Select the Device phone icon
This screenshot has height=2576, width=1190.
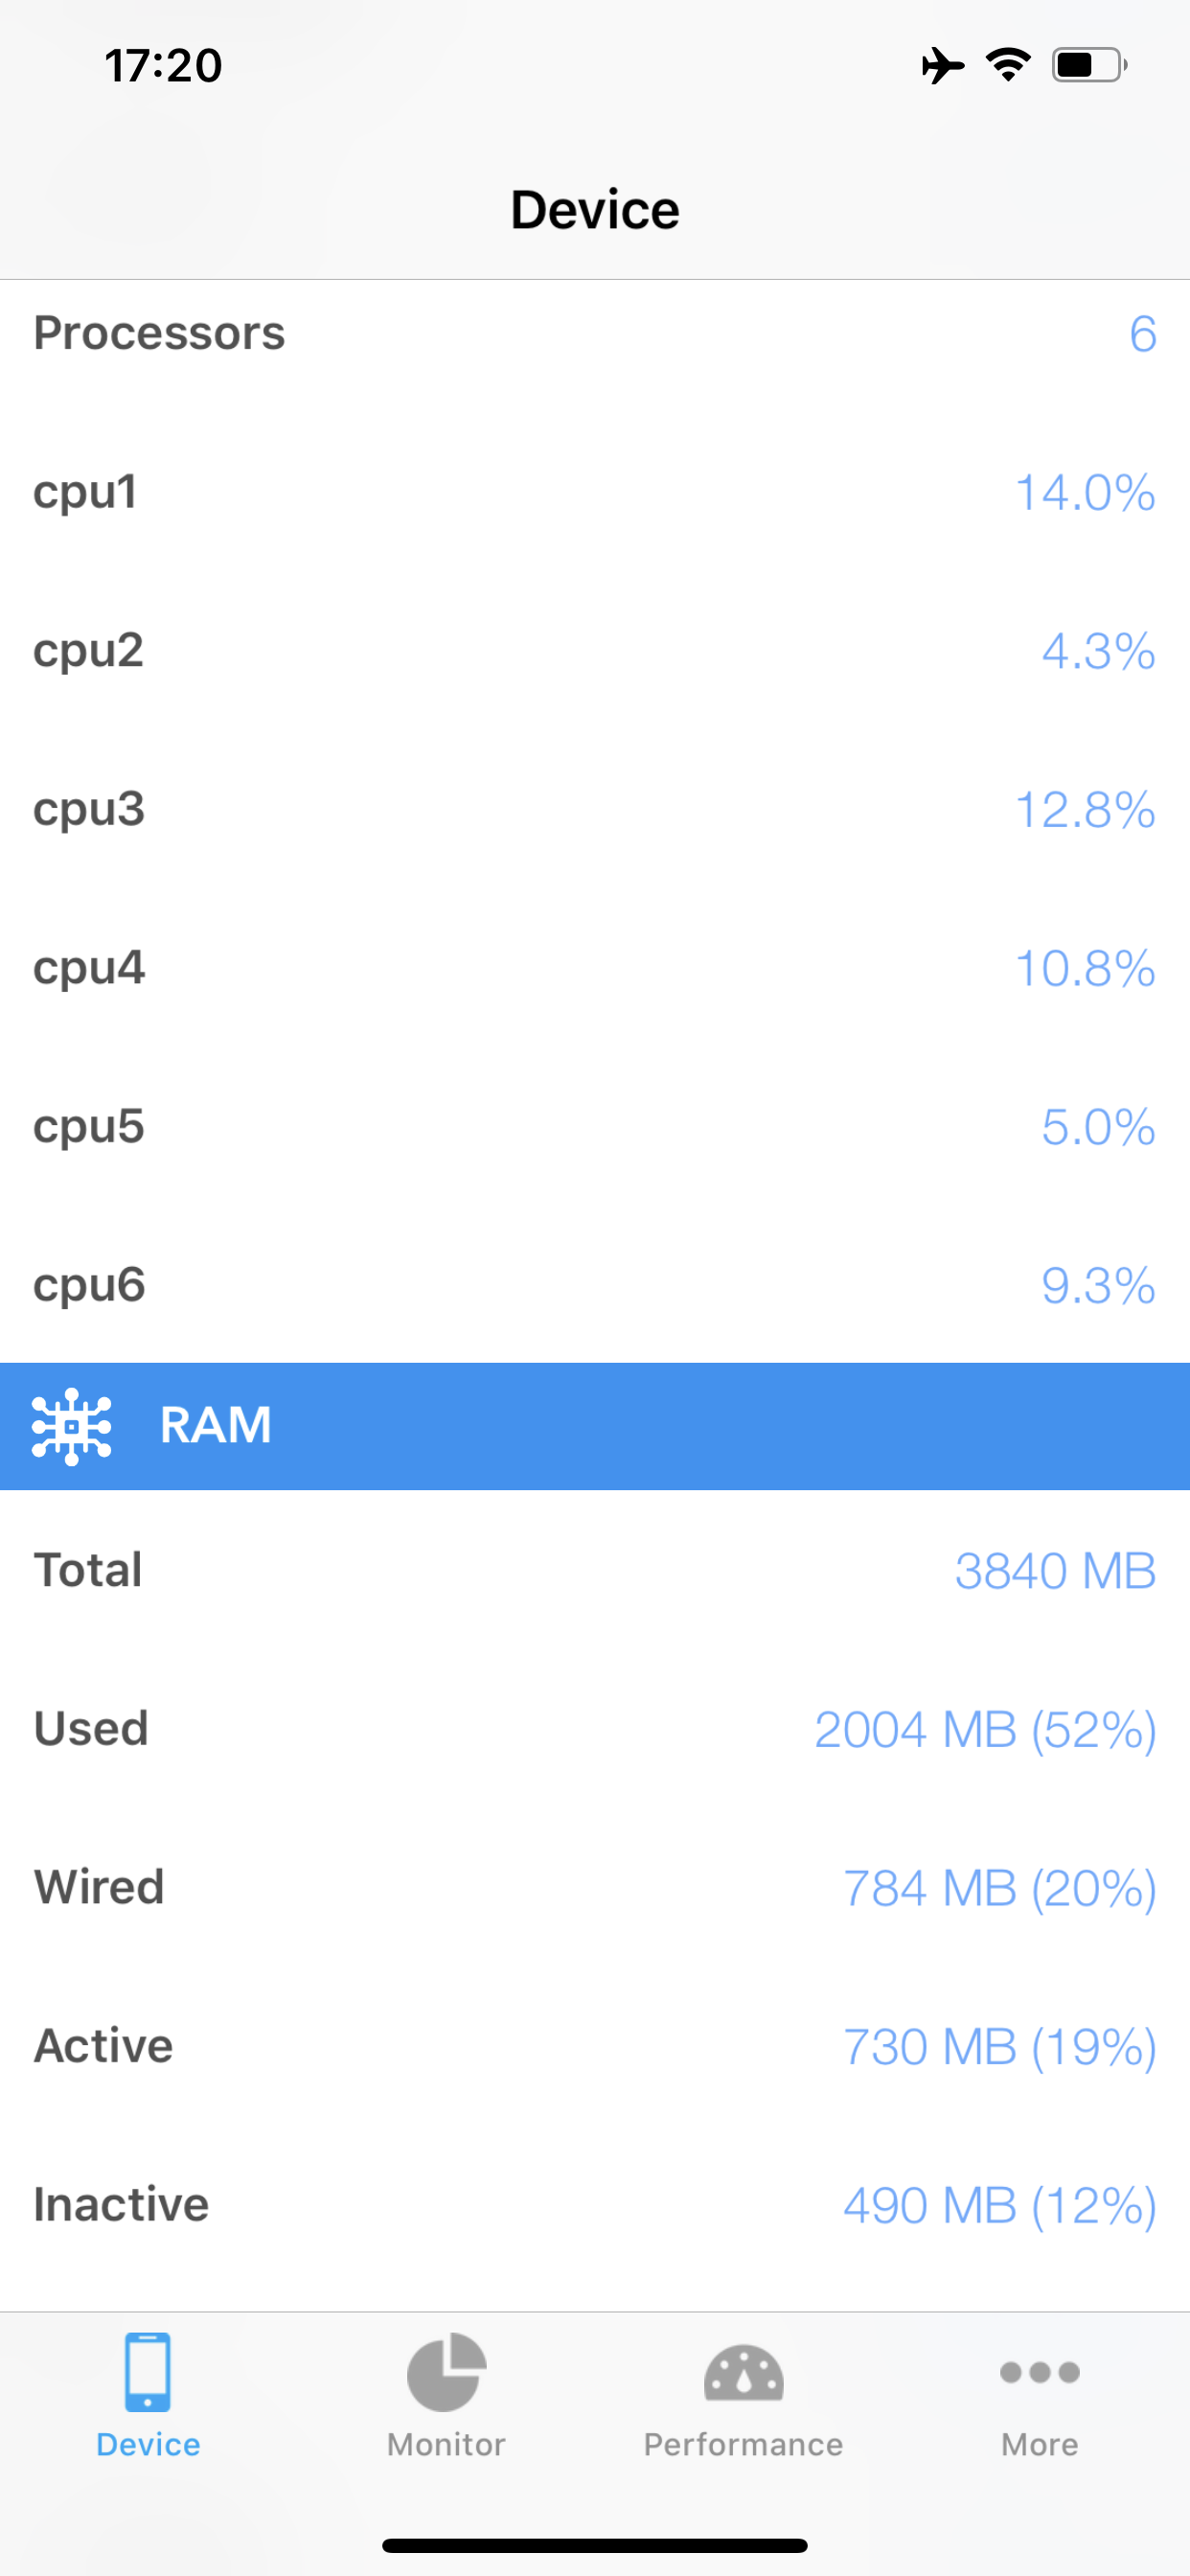[148, 2372]
